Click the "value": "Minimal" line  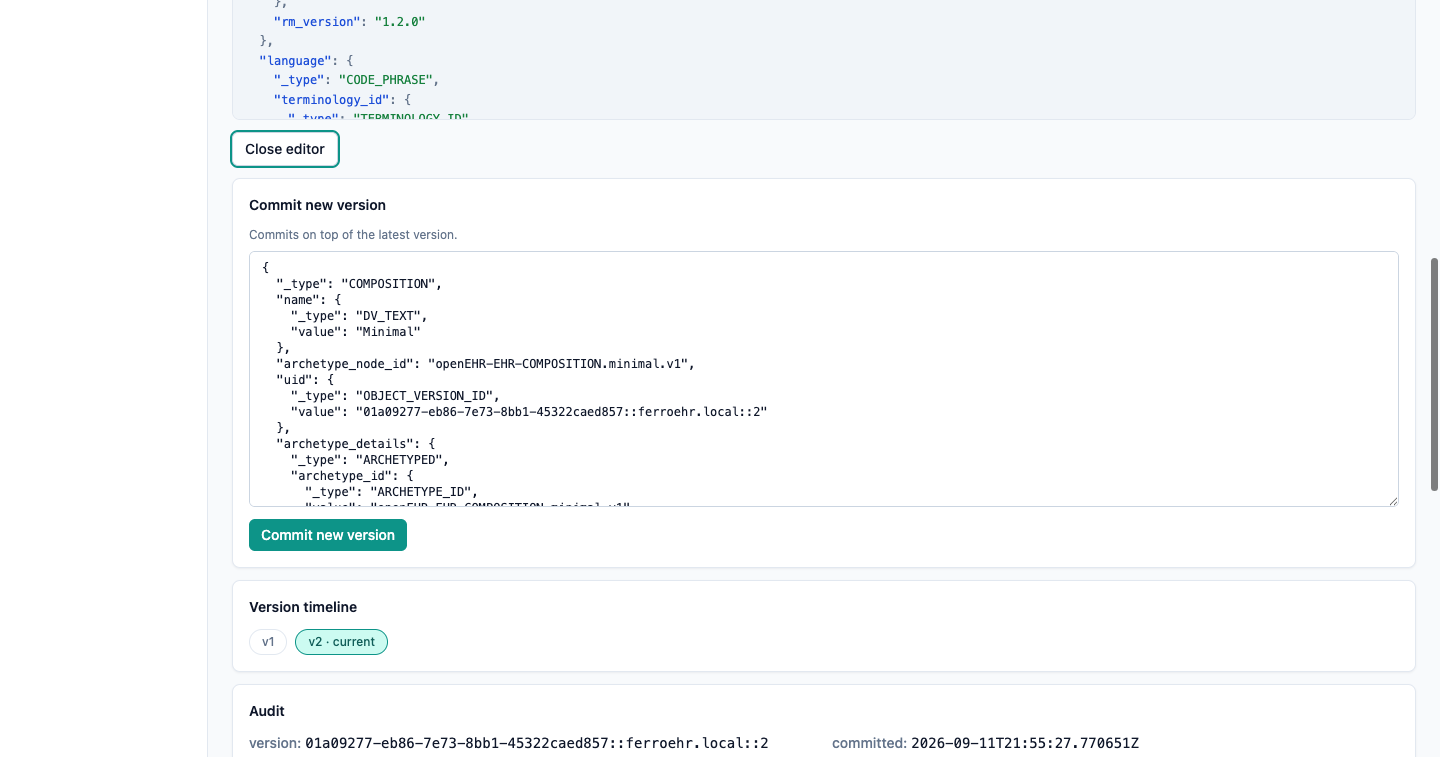pos(356,331)
